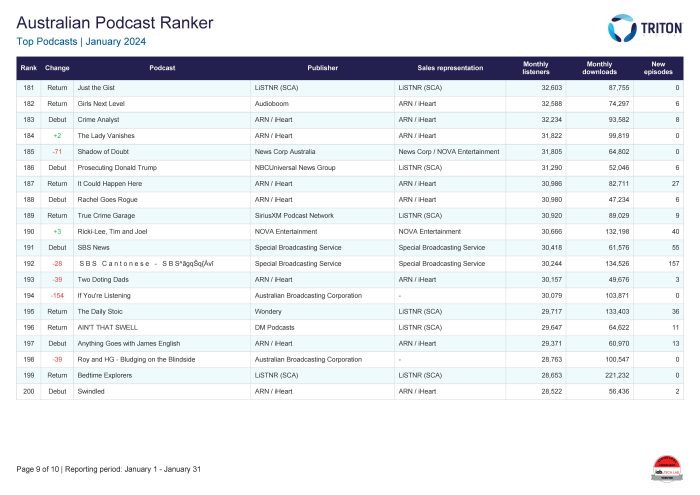Image resolution: width=700 pixels, height=495 pixels.
Task: Click the 'Crime Analyst' podcast name
Action: [x=98, y=120]
